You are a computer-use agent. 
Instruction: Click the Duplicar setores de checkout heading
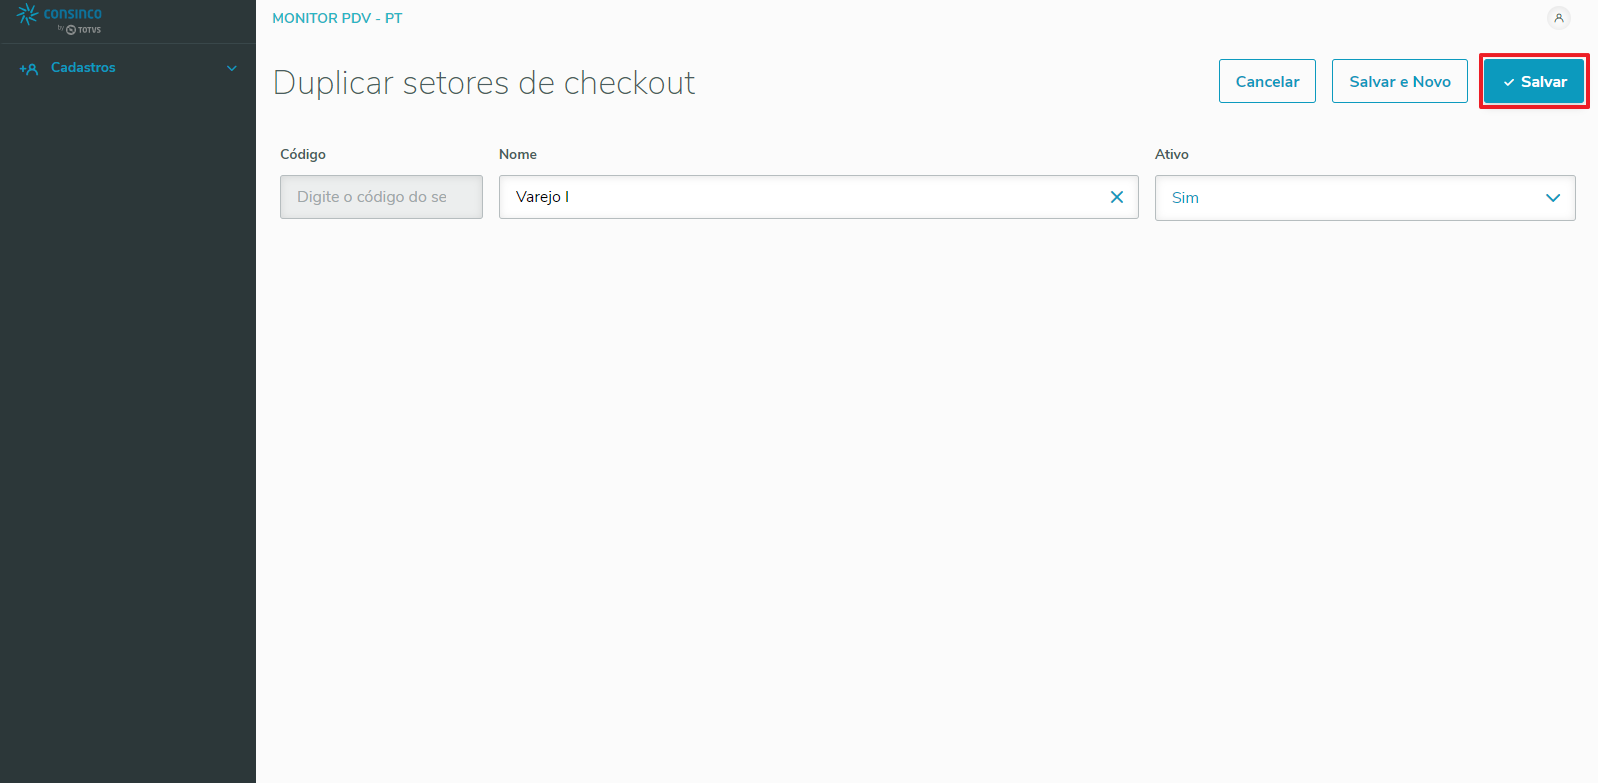coord(484,83)
